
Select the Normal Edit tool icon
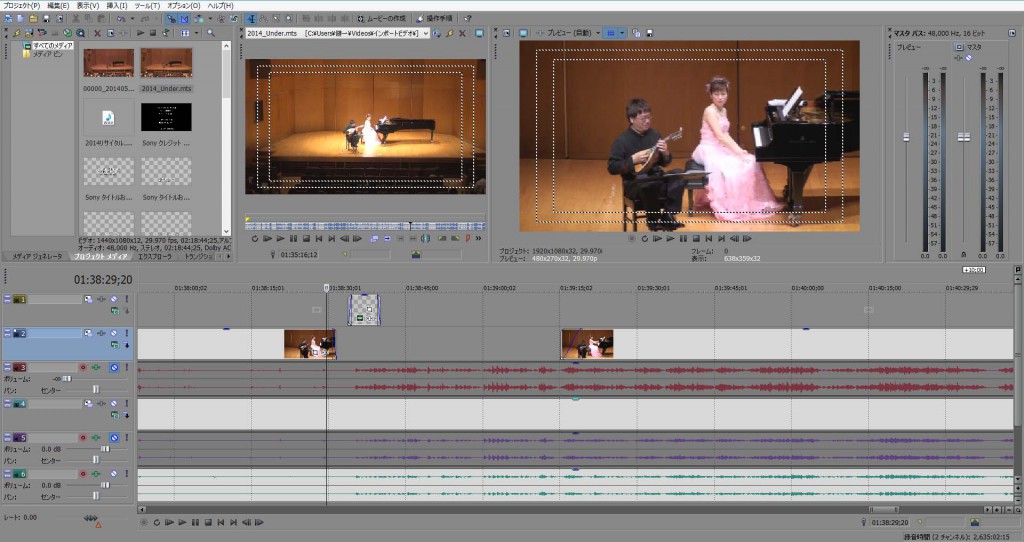coord(251,19)
